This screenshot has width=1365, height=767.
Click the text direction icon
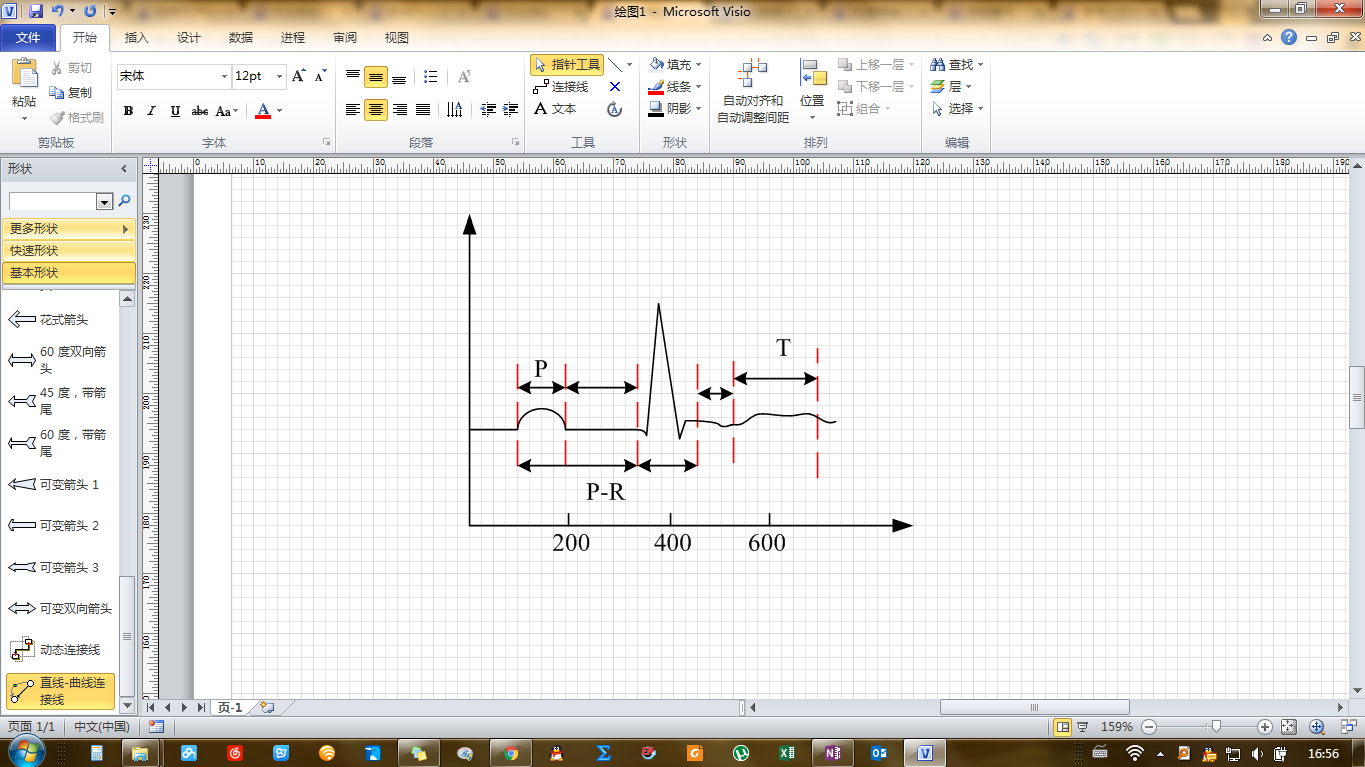point(455,110)
